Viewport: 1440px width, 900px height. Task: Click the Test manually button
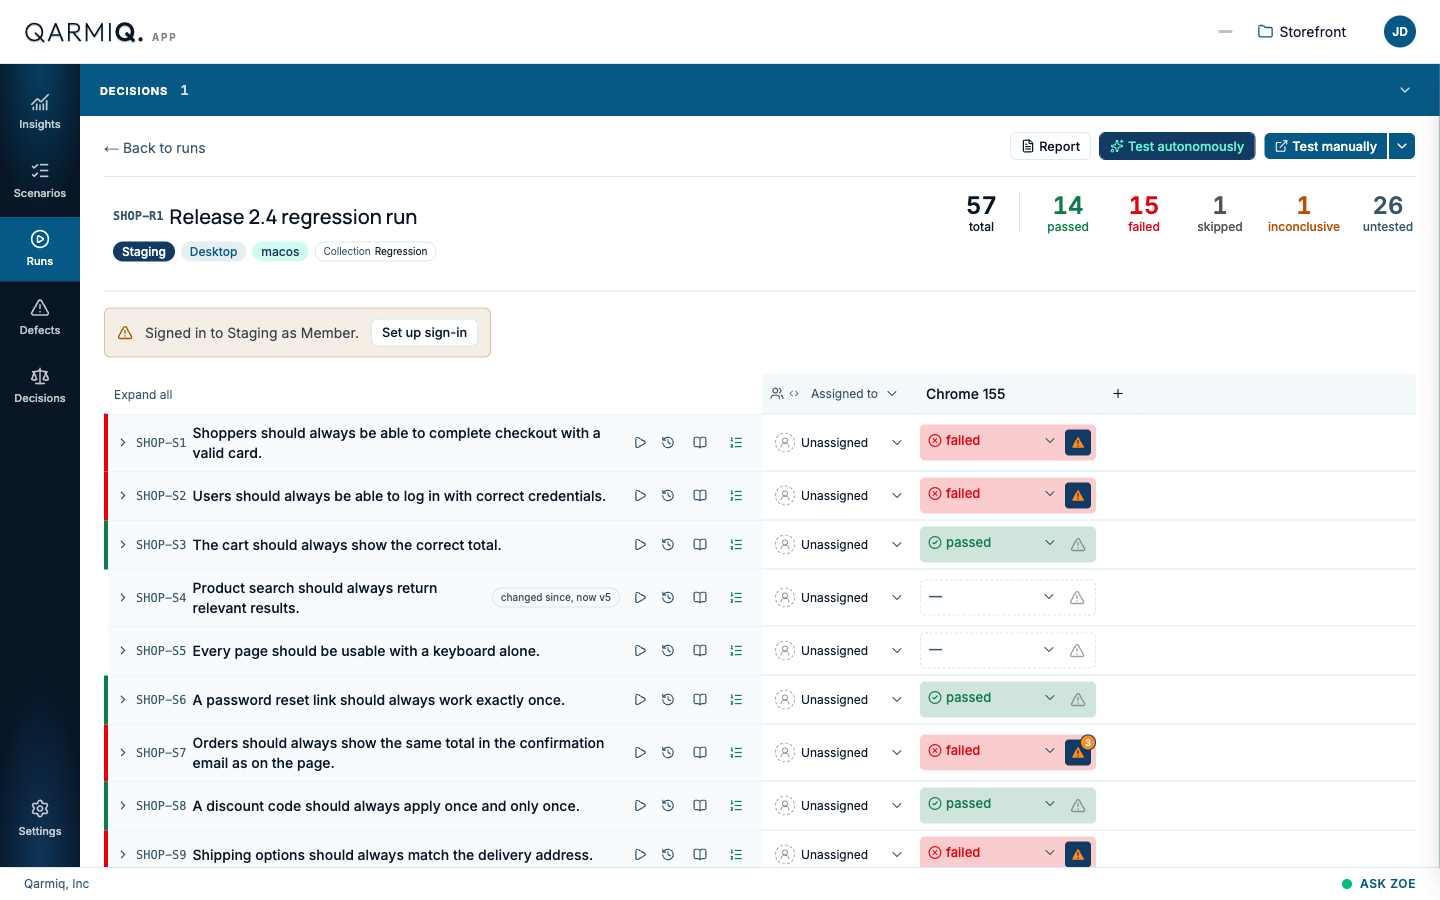(1326, 146)
